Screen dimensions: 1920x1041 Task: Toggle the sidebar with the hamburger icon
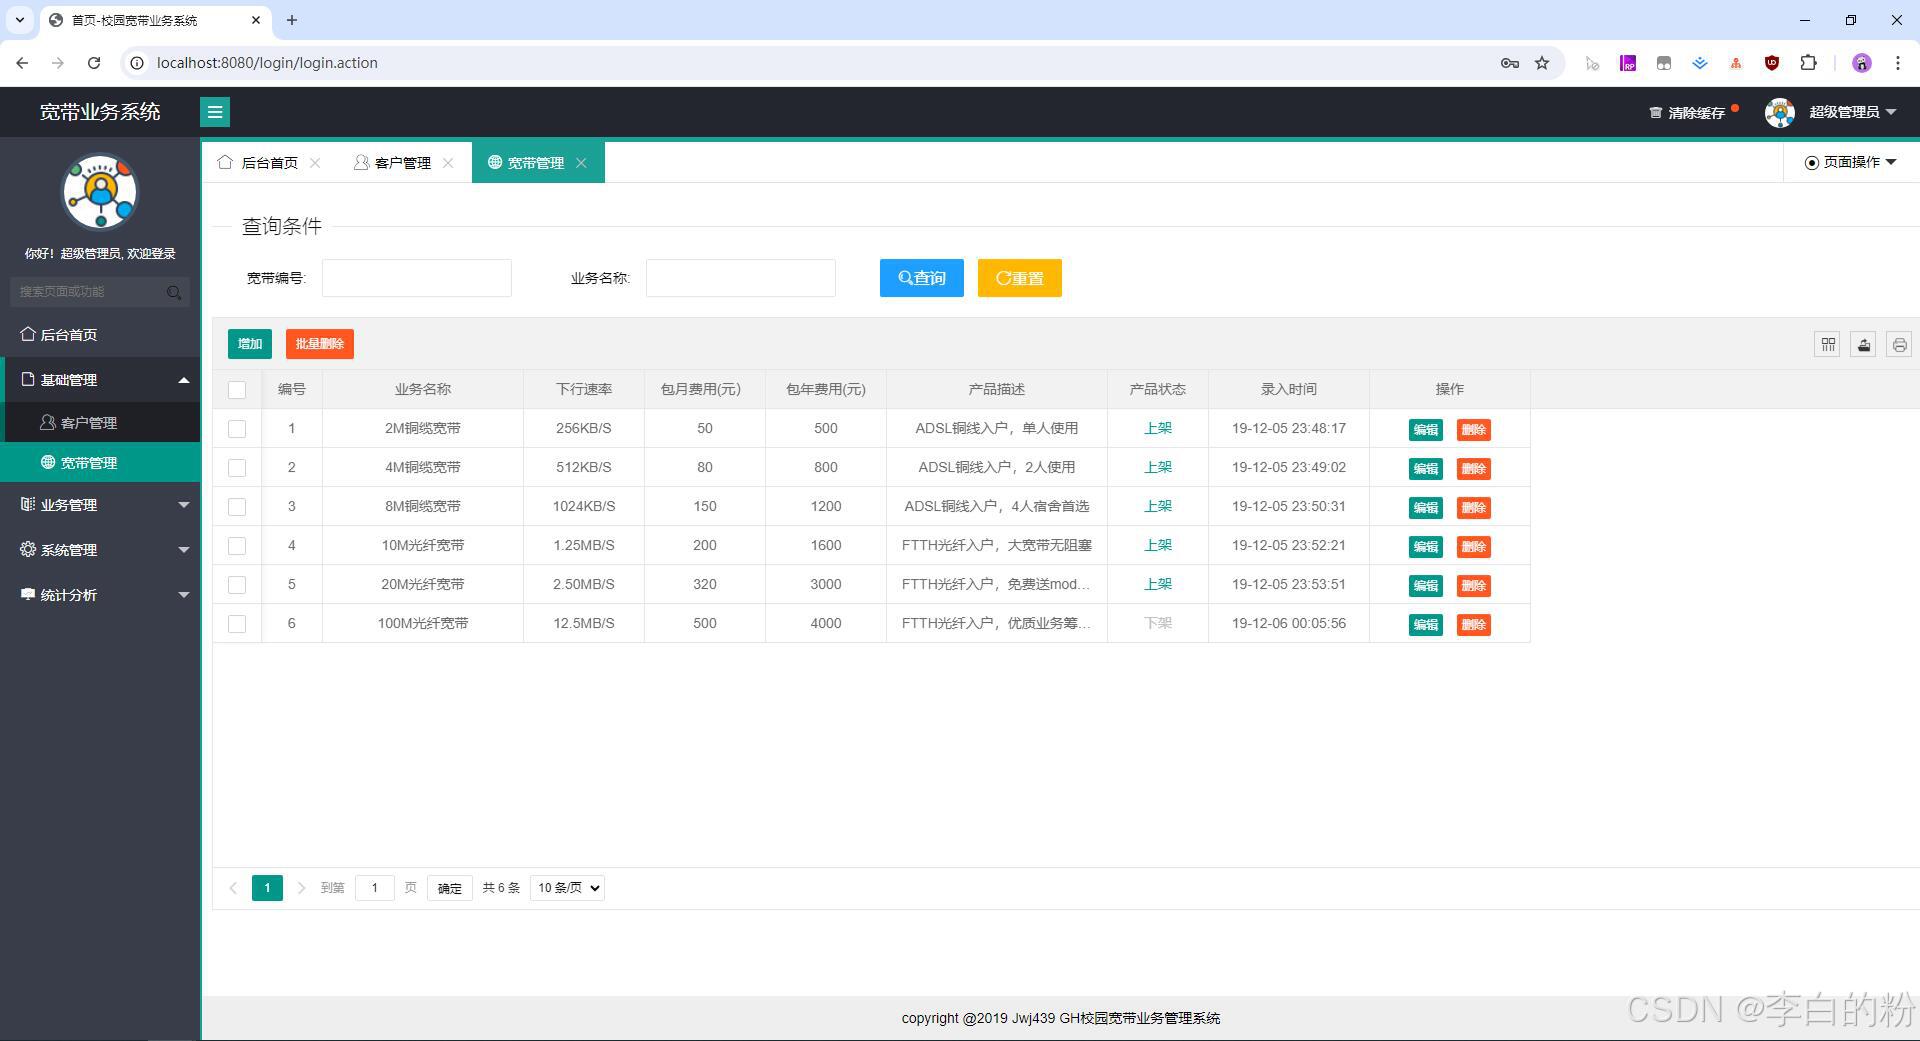(215, 112)
